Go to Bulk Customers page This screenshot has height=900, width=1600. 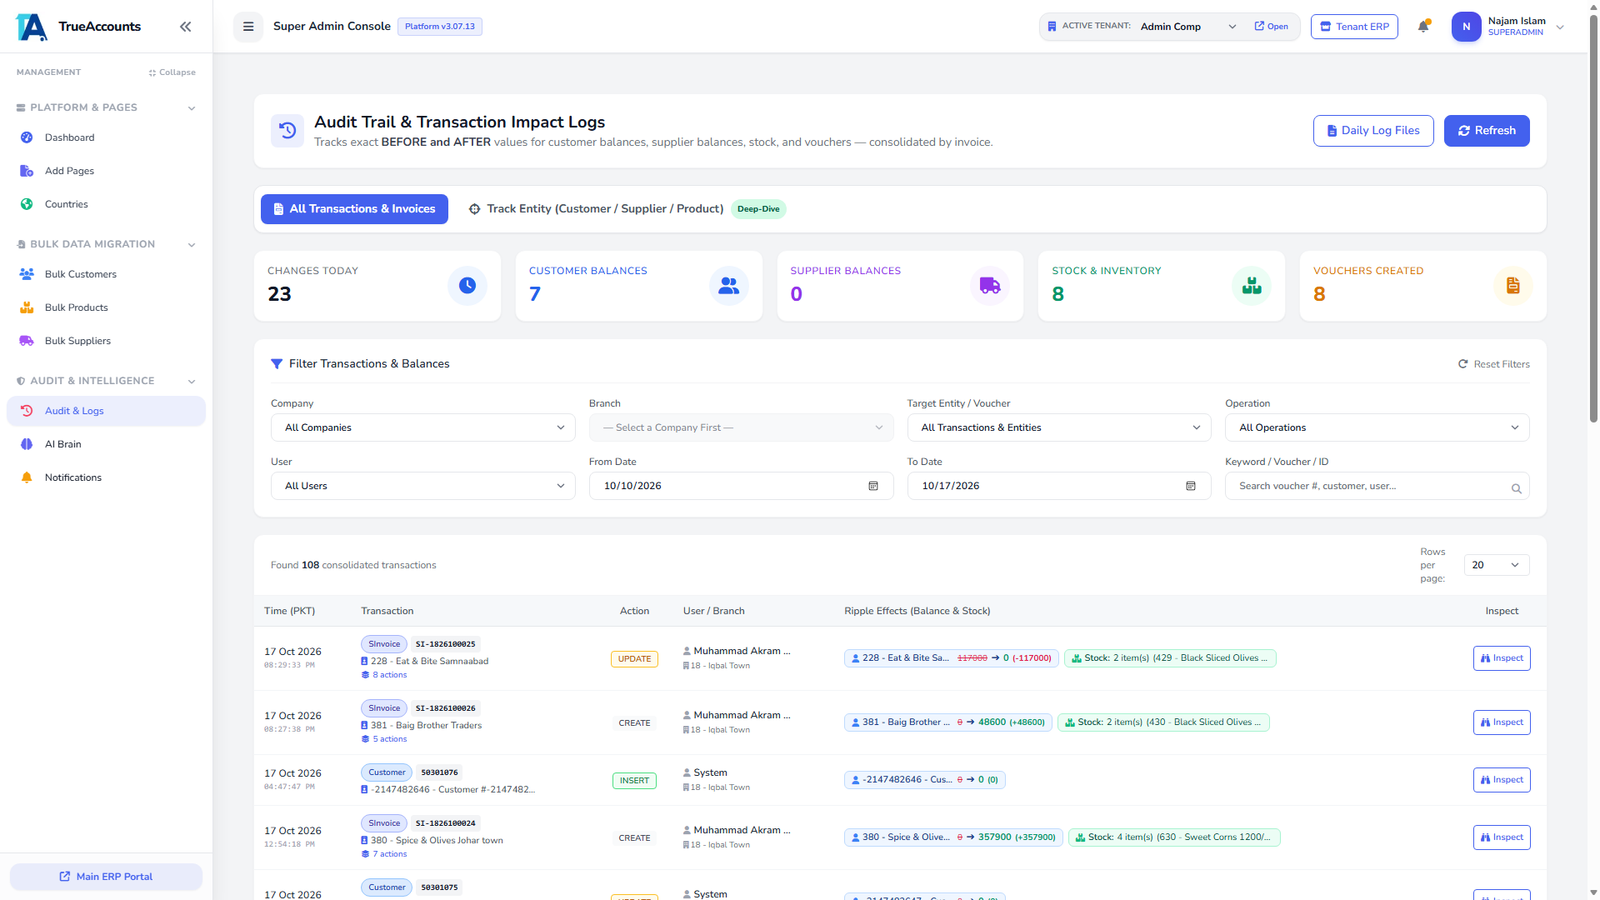pos(106,274)
